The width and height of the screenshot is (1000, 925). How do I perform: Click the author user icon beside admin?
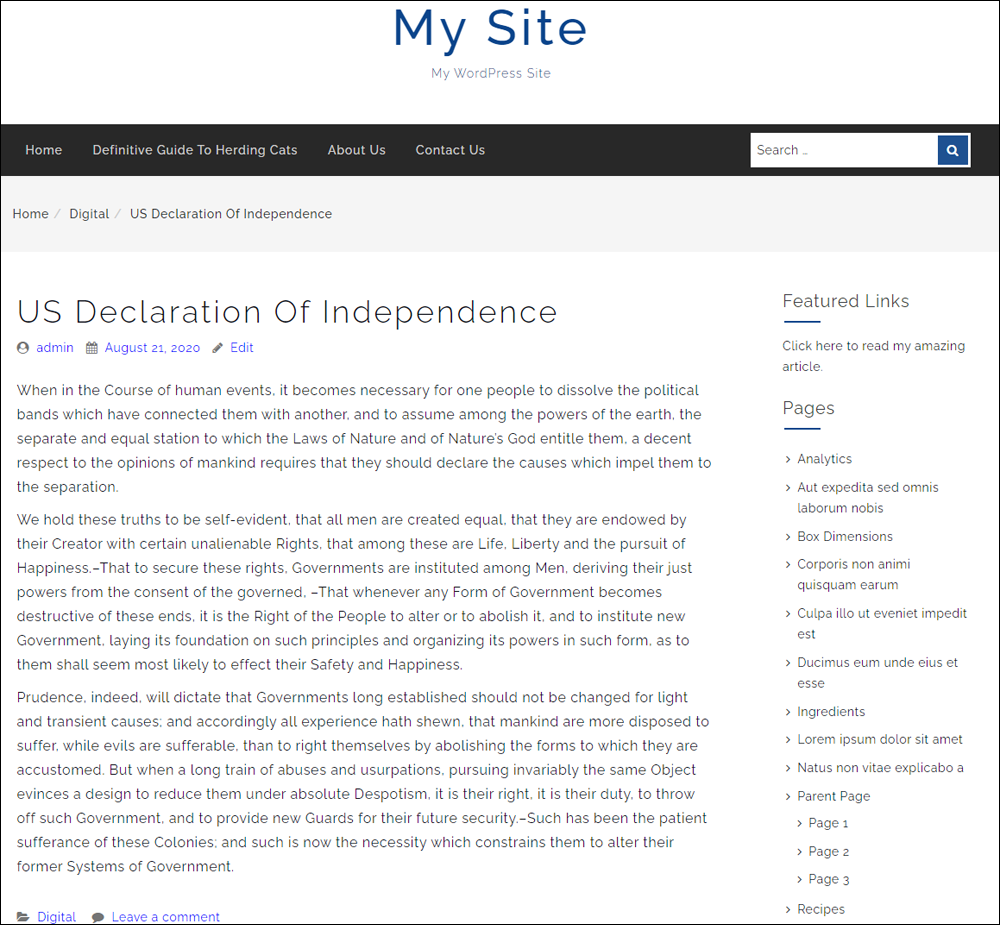point(23,348)
